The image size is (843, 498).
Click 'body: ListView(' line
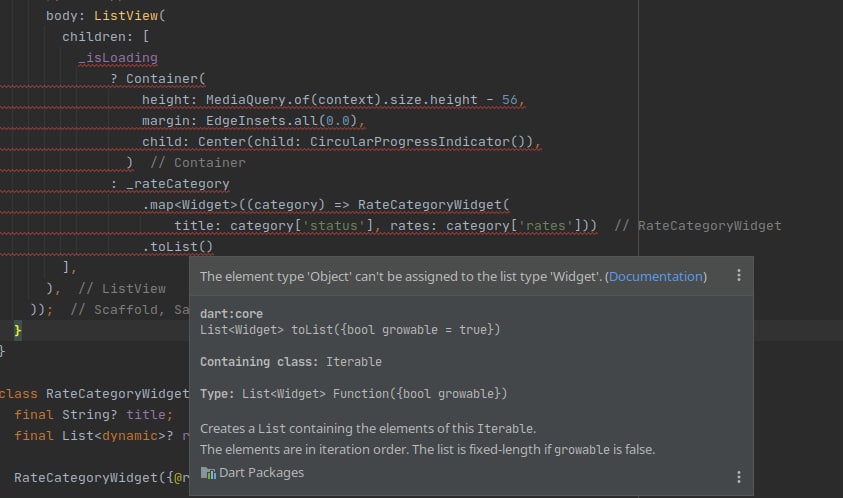click(106, 16)
